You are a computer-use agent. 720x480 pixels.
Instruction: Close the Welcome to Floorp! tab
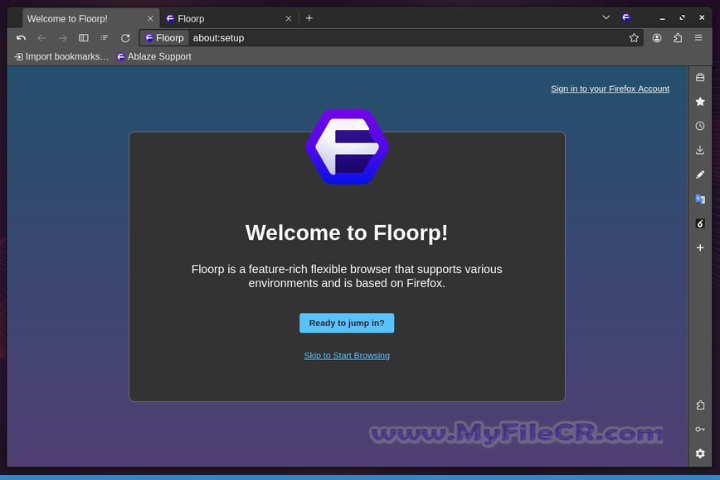(150, 19)
